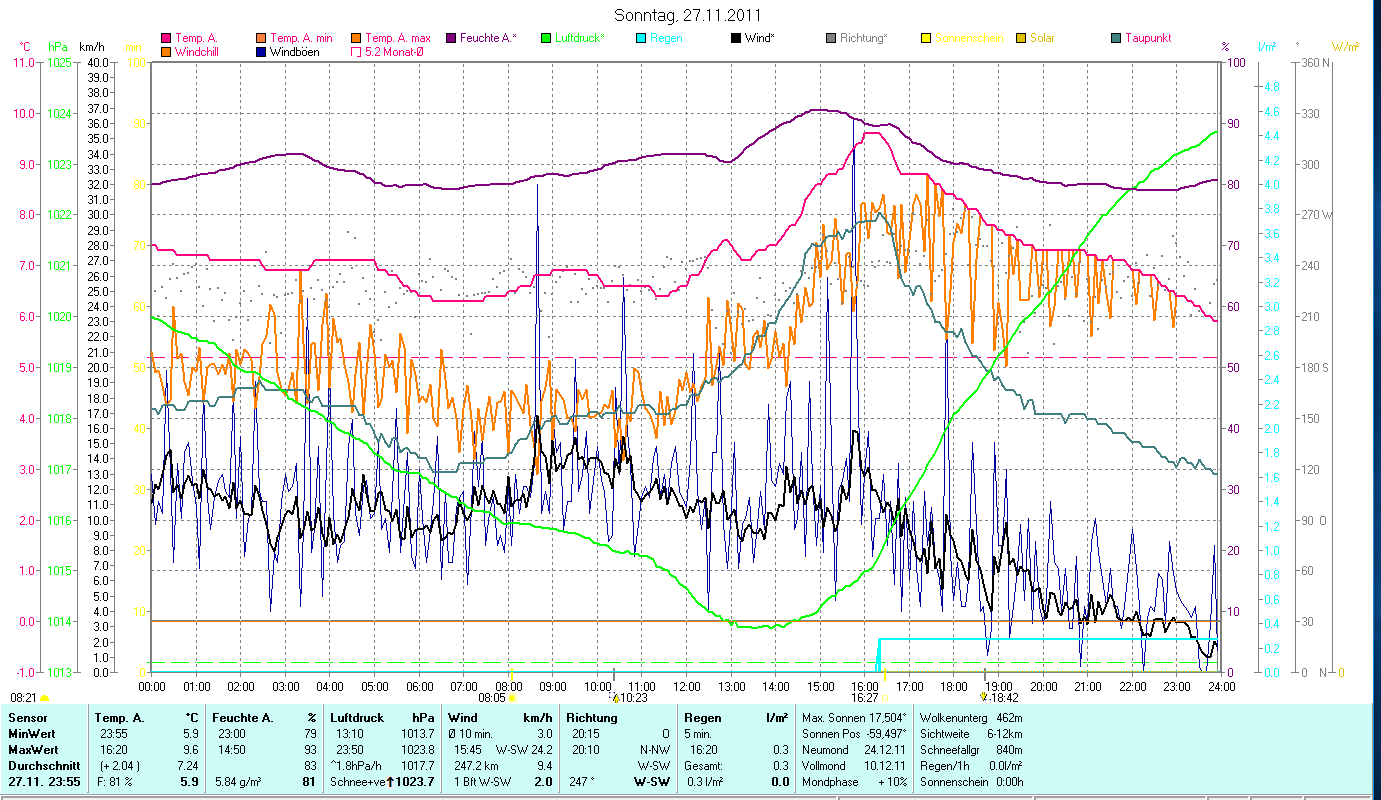The image size is (1381, 800).
Task: Click the moonset marker at 18:42
Action: coord(984,698)
